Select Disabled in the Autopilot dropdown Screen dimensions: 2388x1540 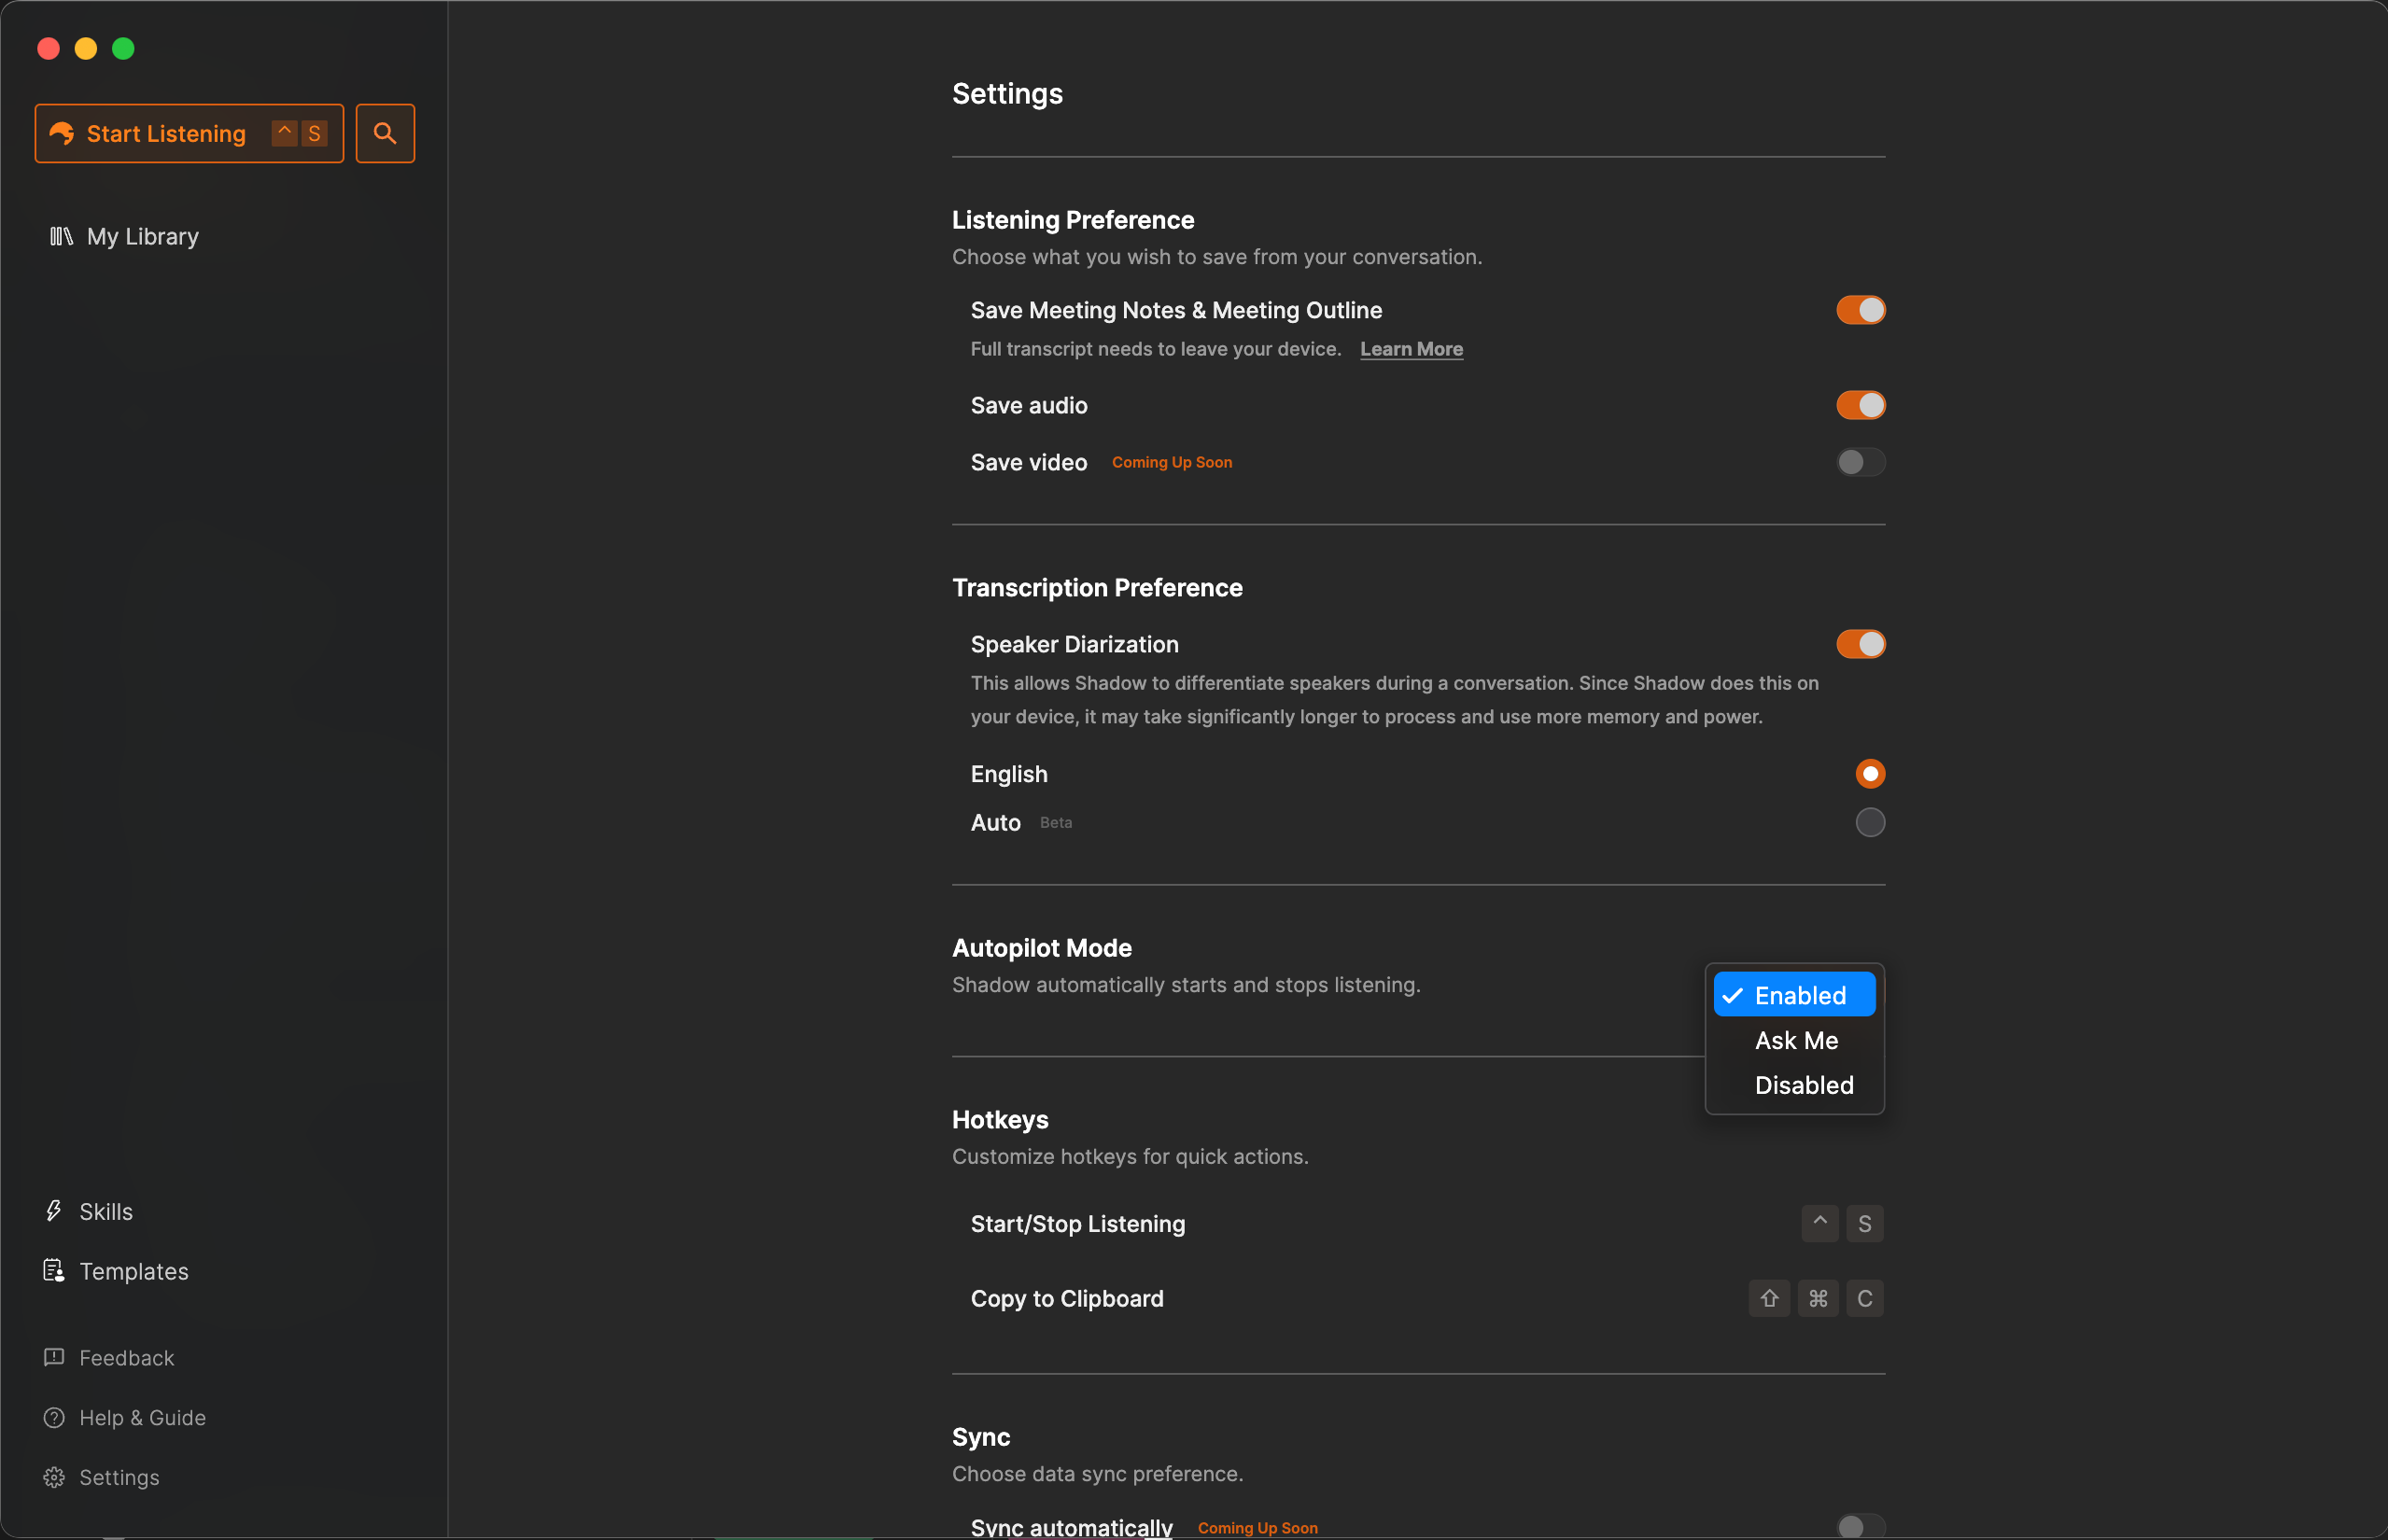click(1803, 1085)
